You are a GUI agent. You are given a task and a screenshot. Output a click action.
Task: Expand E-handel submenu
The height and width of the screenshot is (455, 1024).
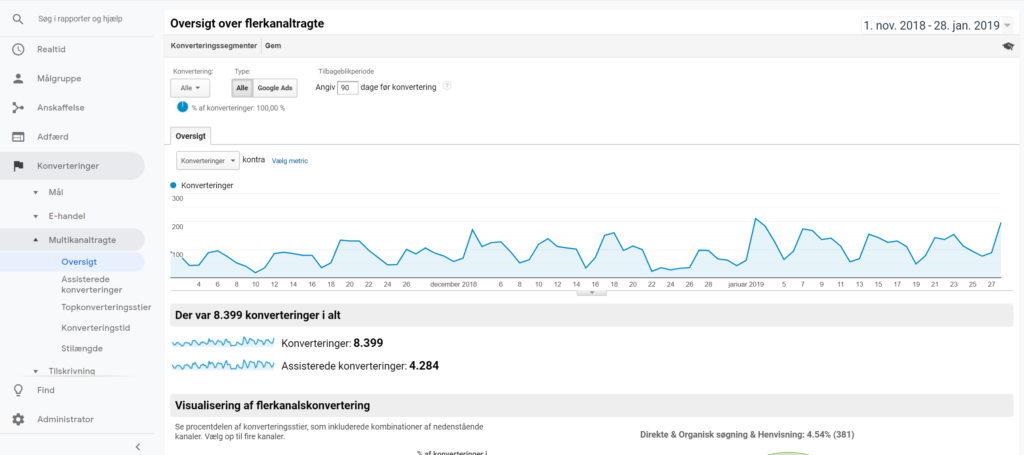point(36,216)
